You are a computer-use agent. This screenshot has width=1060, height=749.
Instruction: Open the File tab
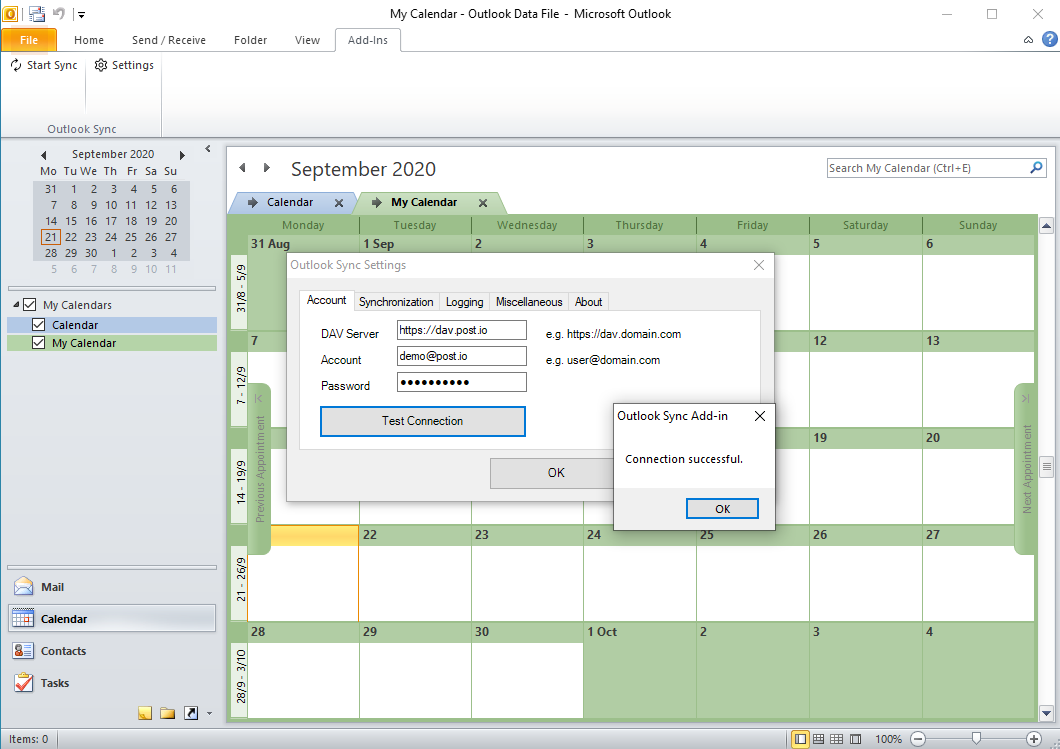[28, 40]
